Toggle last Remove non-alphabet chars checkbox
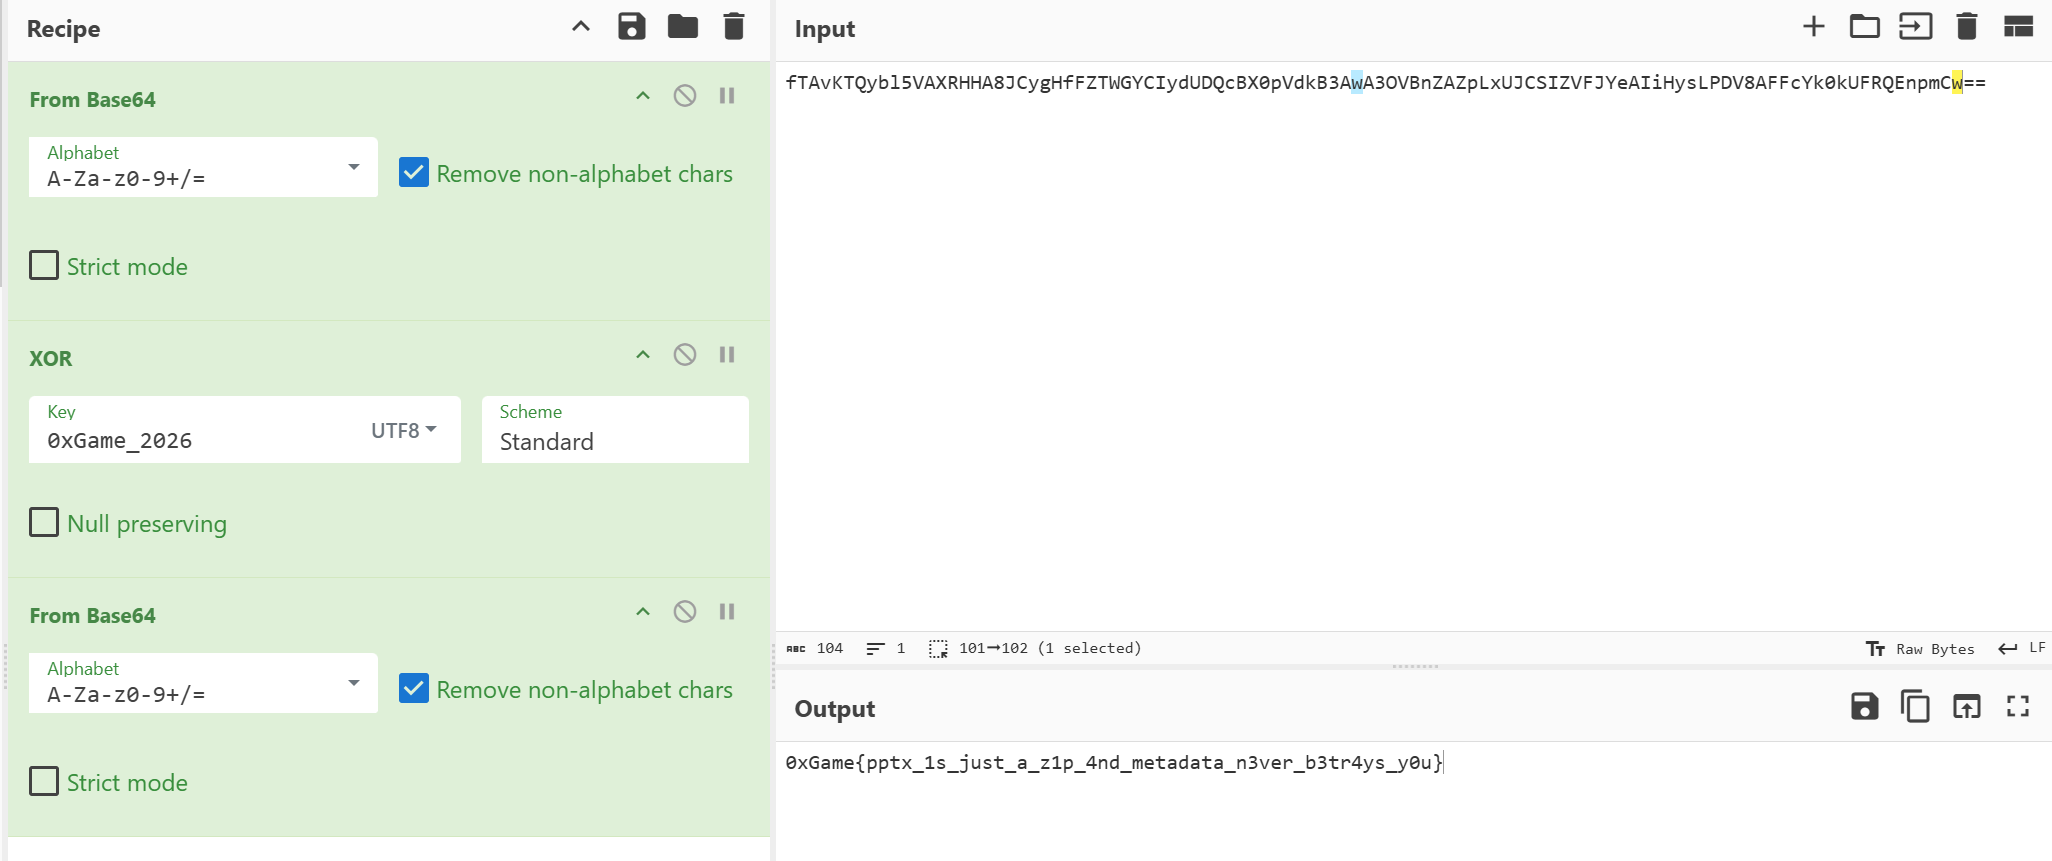Screen dimensions: 2052x861 click(x=414, y=689)
